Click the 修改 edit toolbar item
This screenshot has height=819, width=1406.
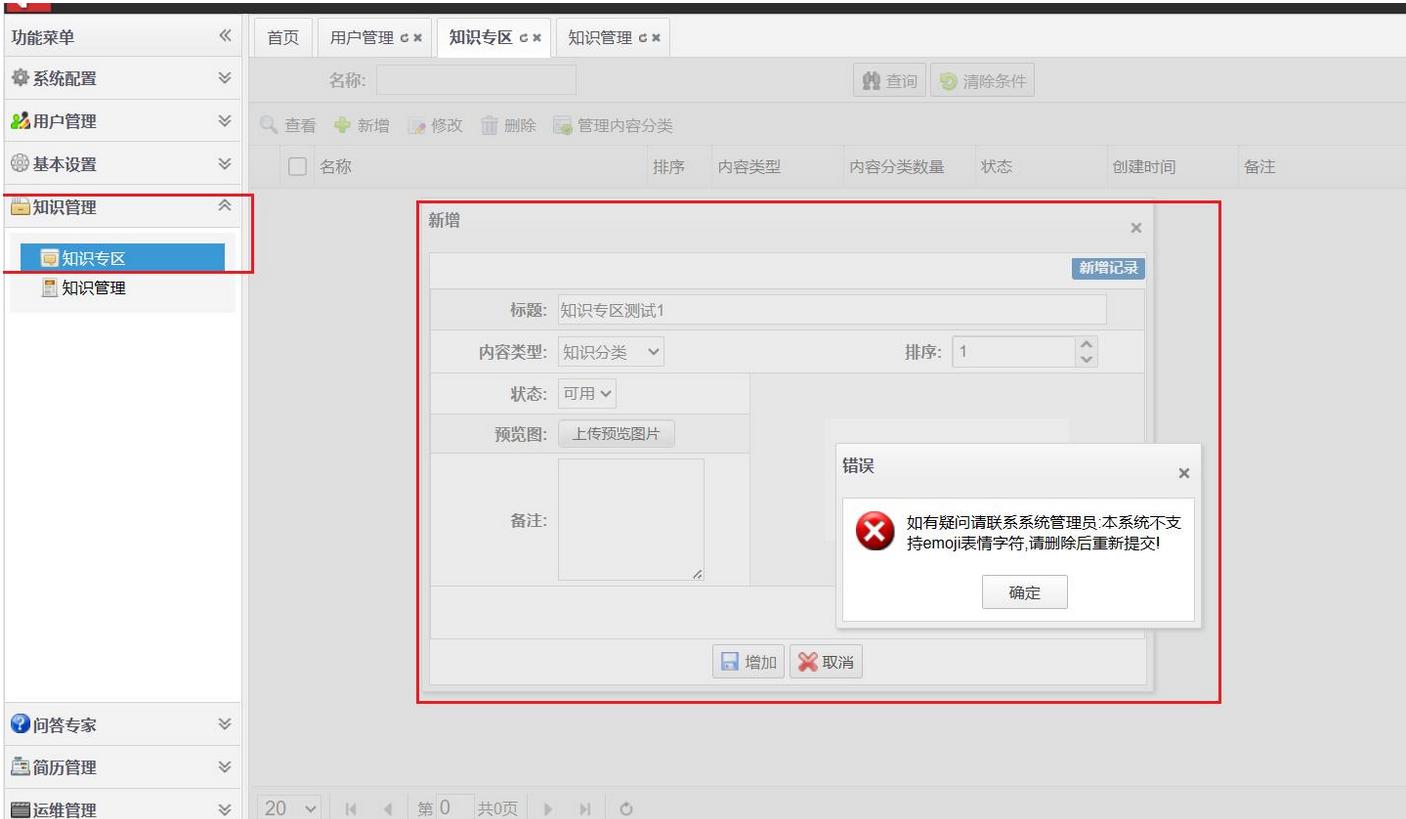click(435, 125)
